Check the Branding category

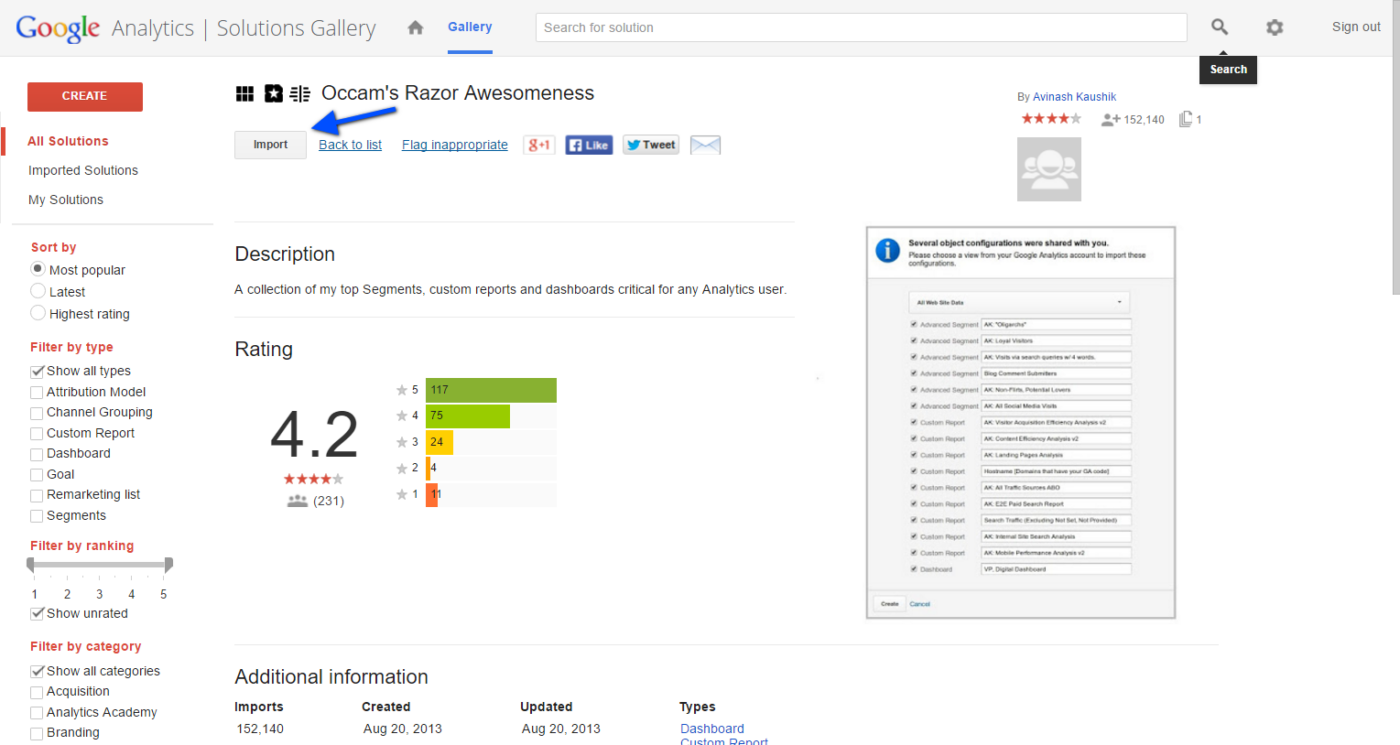coord(37,733)
